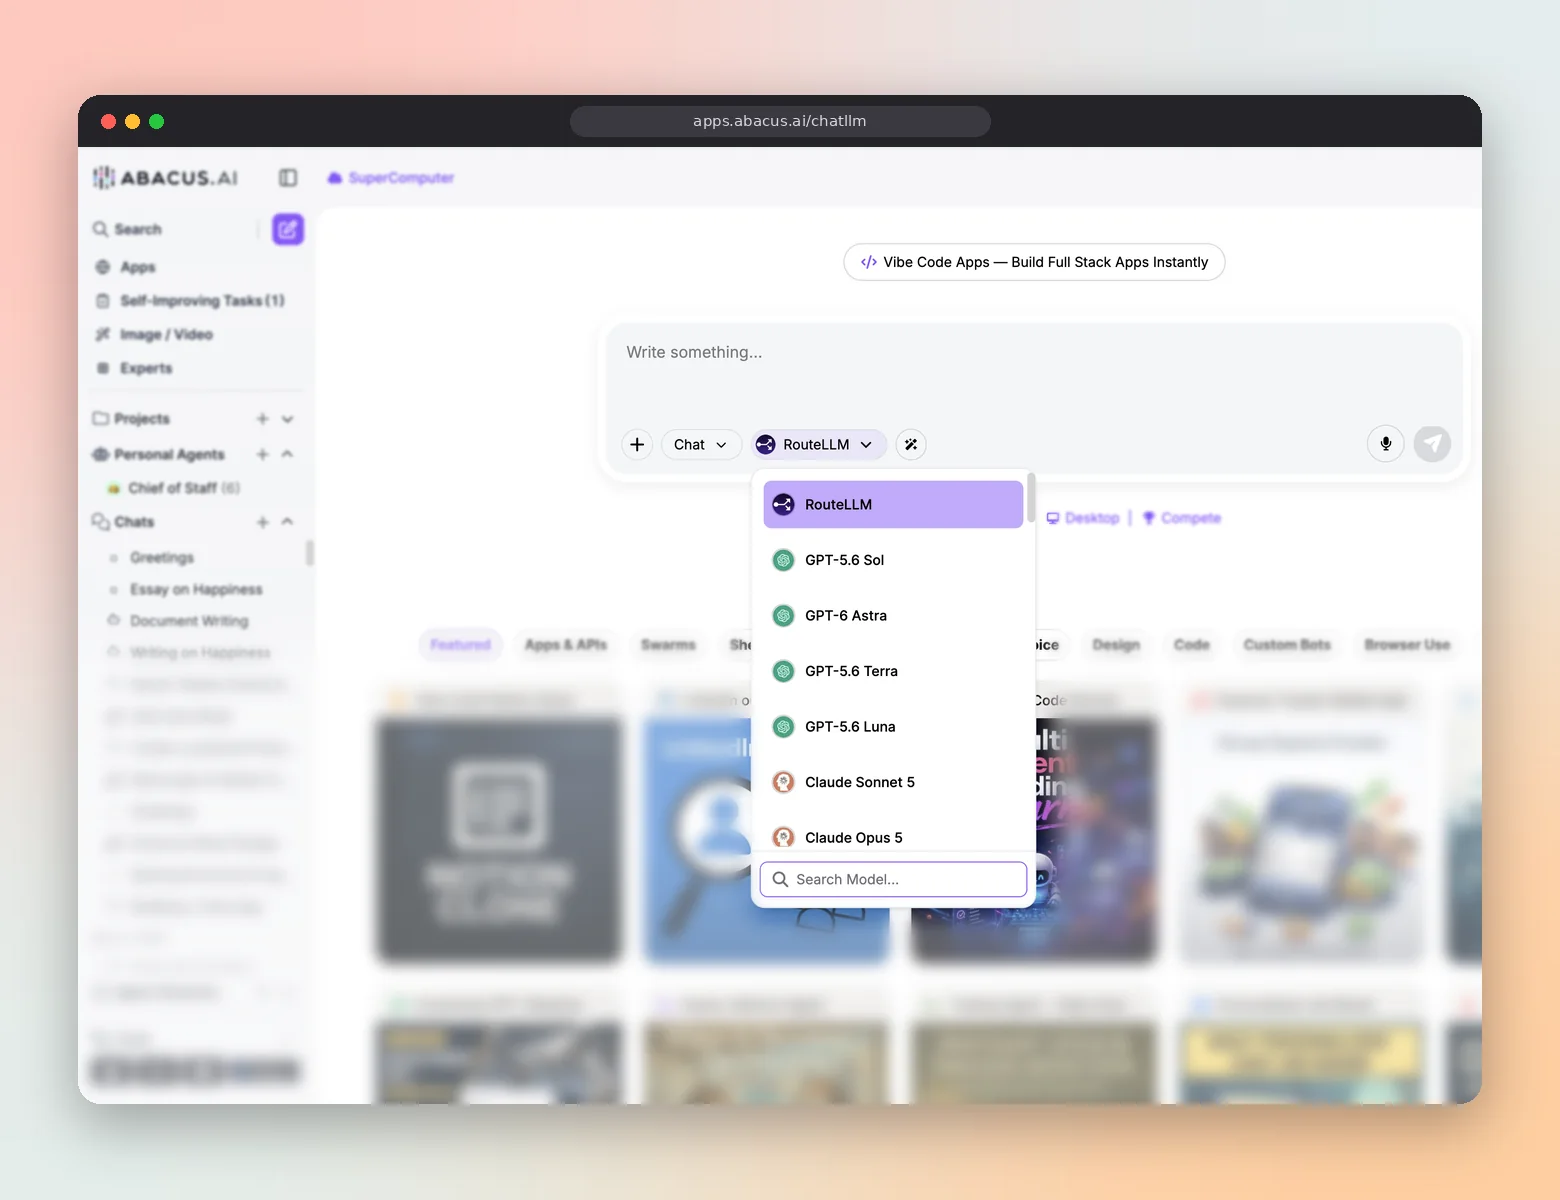
Task: Switch to the Apps & APIs tab
Action: 566,645
